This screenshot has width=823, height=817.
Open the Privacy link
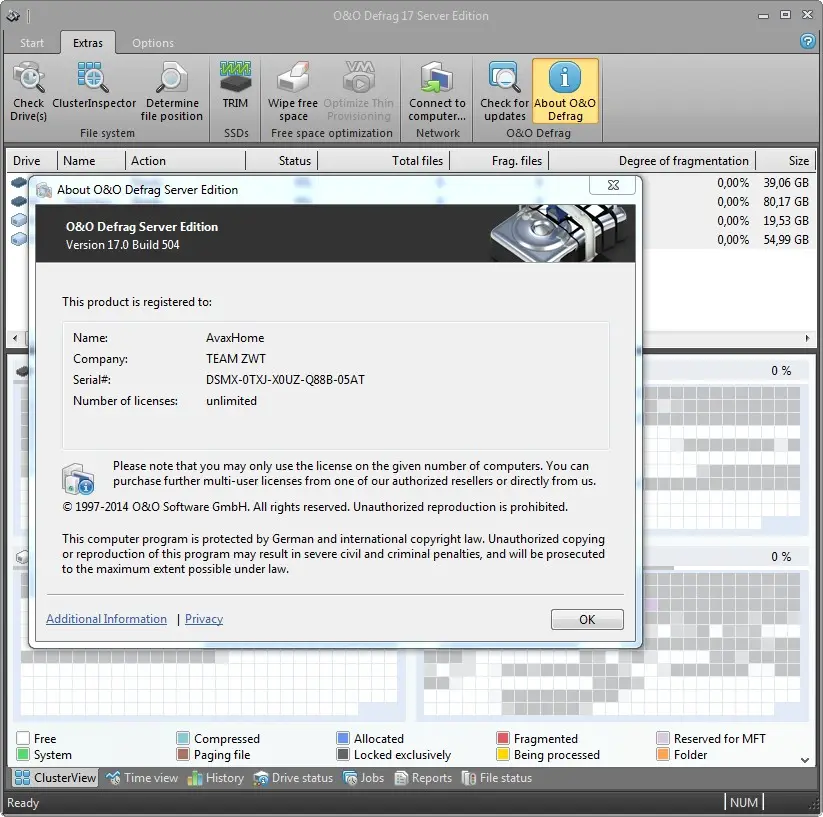point(204,619)
